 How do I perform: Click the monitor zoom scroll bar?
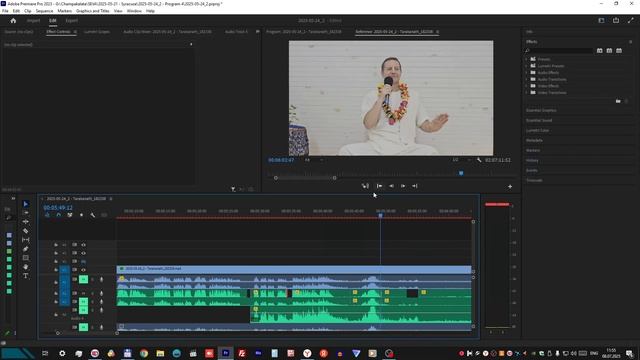pos(305,178)
